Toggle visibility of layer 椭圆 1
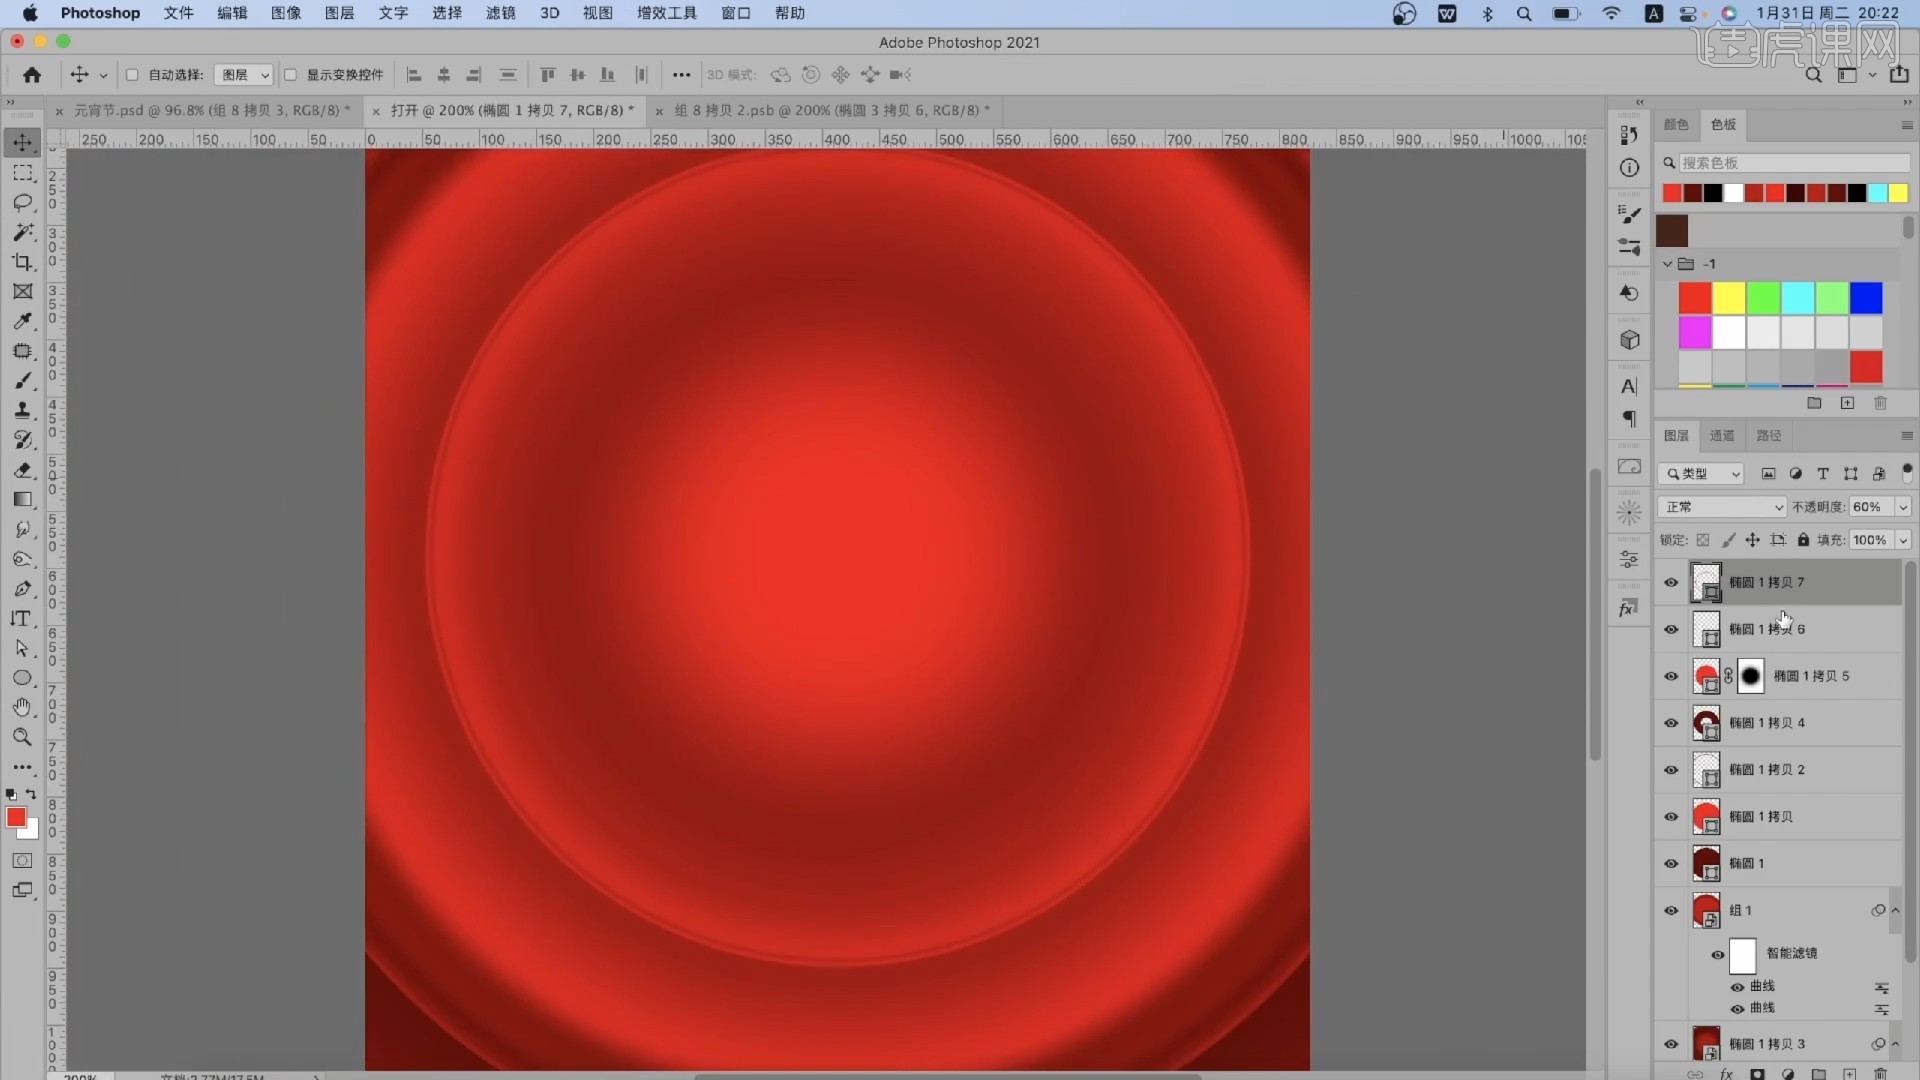 pyautogui.click(x=1671, y=864)
